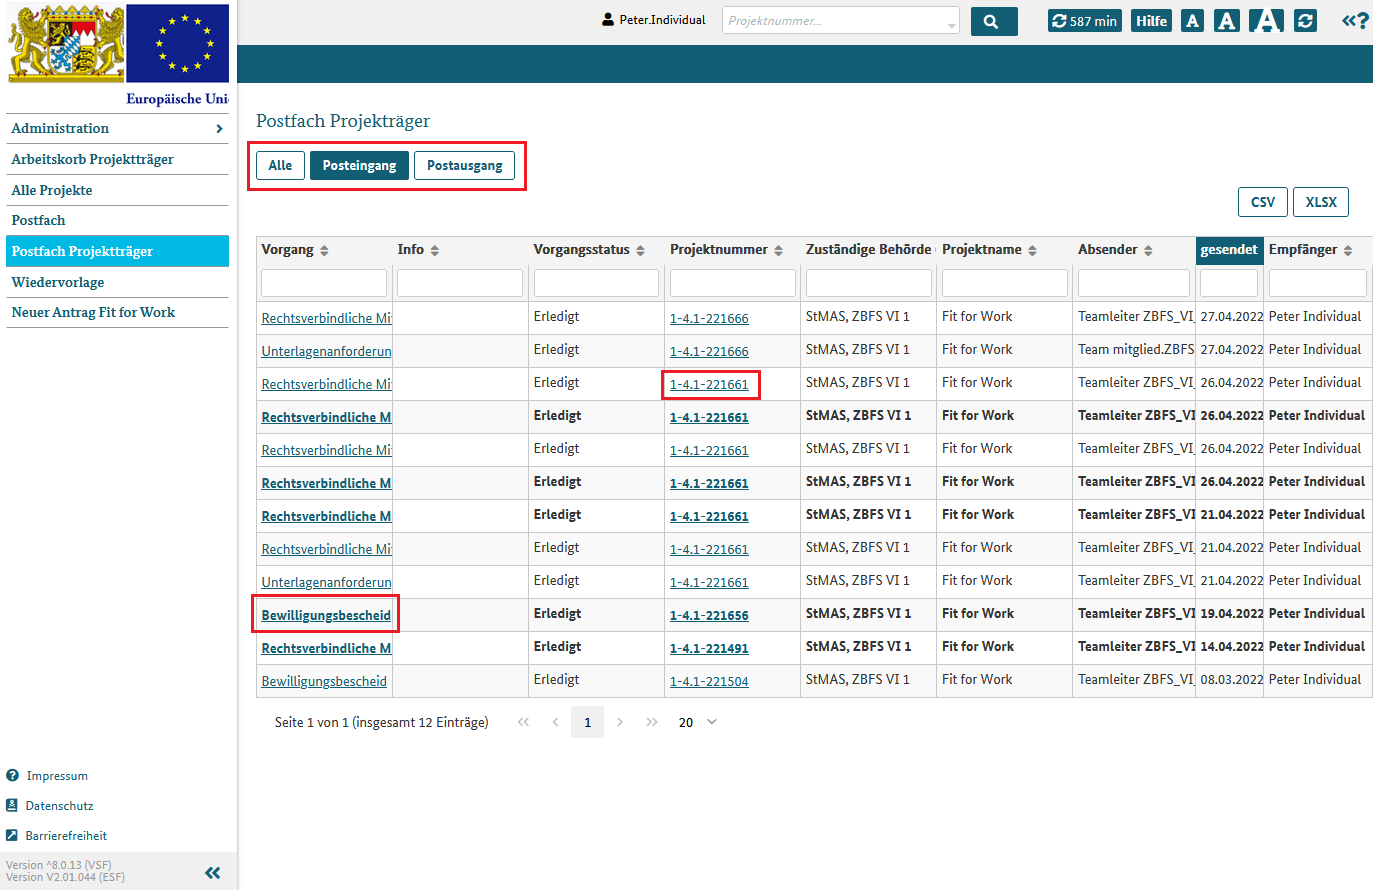The image size is (1373, 890).
Task: Click the Peter.Individual user icon
Action: (607, 20)
